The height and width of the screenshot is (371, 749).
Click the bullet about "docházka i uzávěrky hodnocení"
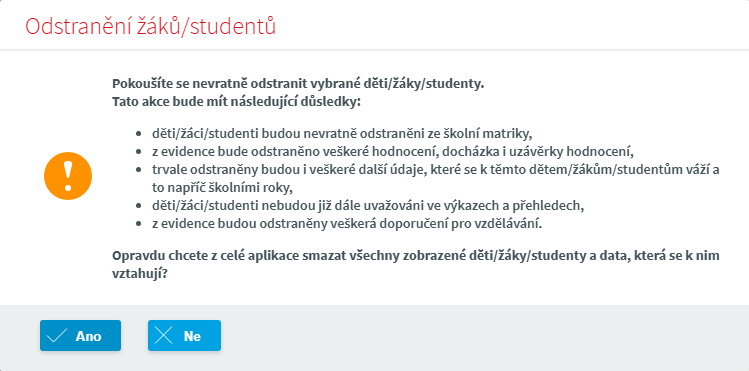pos(393,151)
